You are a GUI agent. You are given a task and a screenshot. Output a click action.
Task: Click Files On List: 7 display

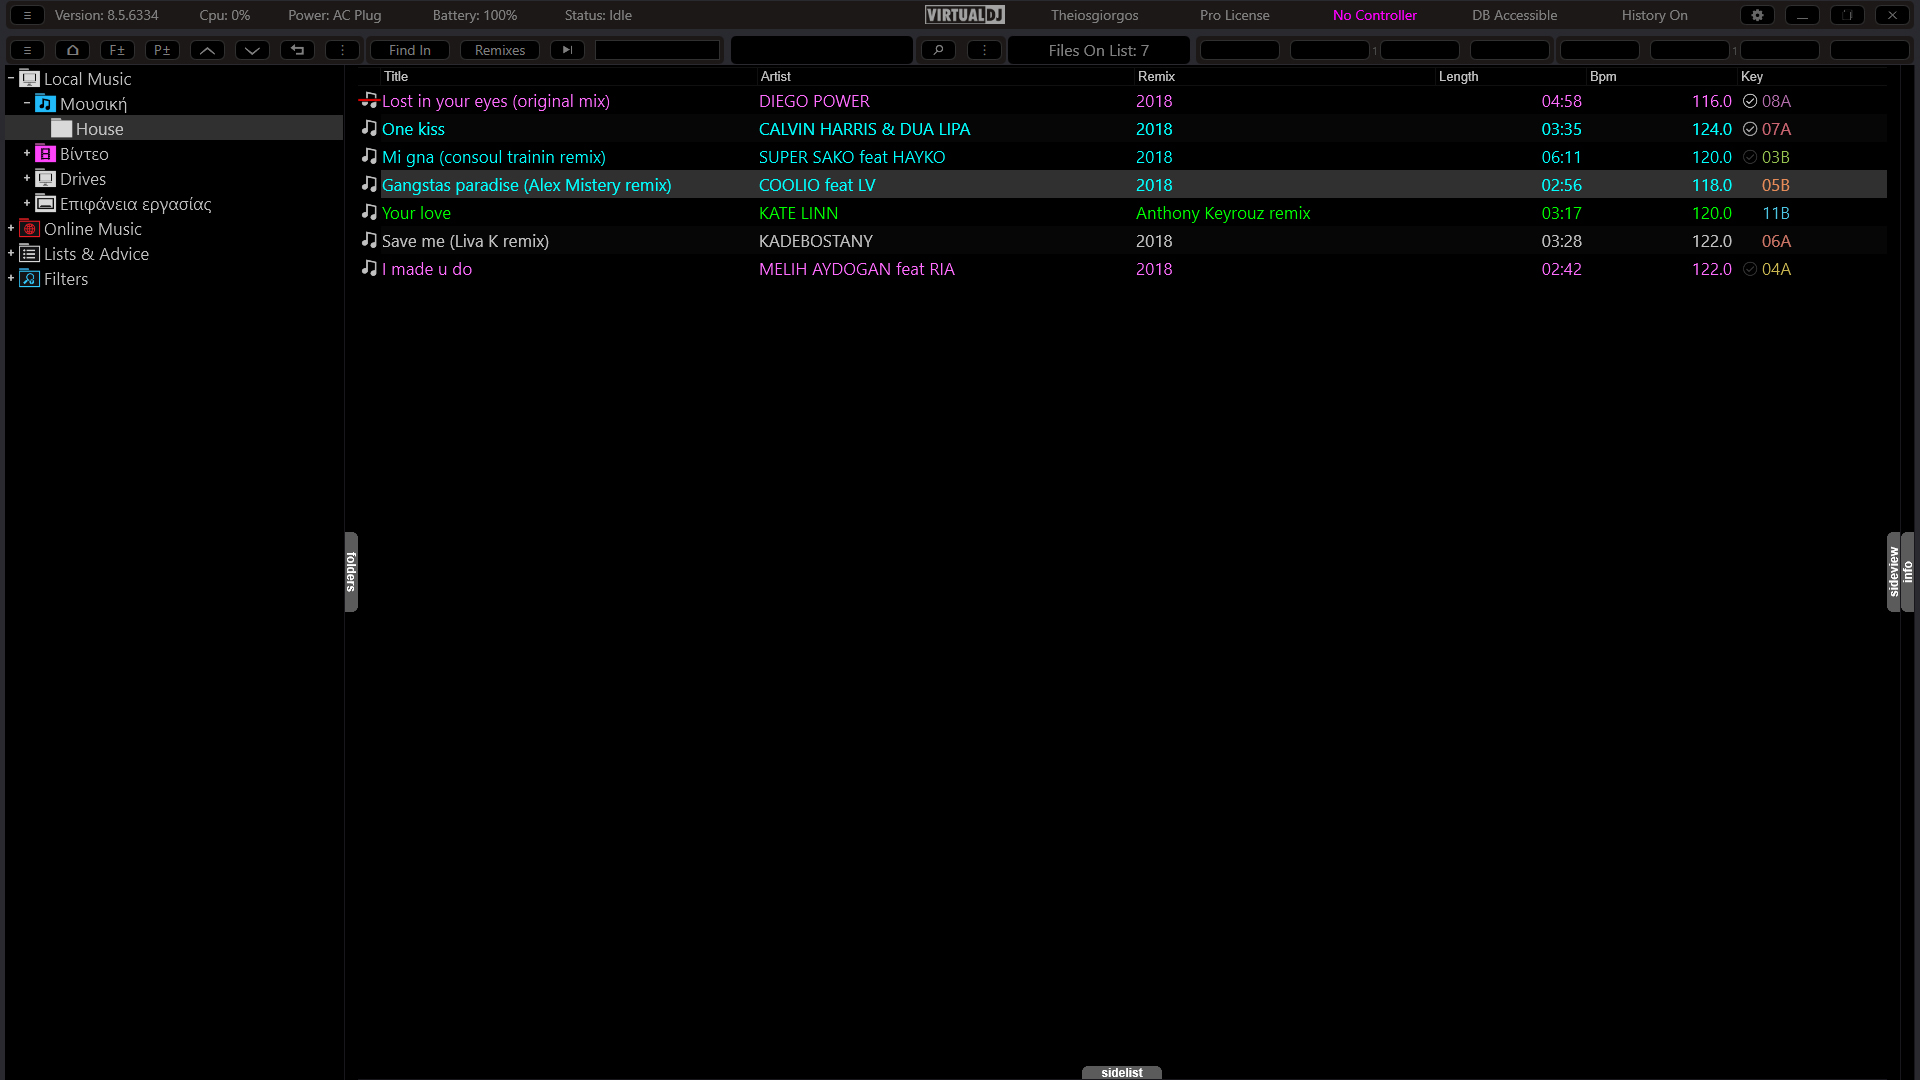tap(1098, 50)
